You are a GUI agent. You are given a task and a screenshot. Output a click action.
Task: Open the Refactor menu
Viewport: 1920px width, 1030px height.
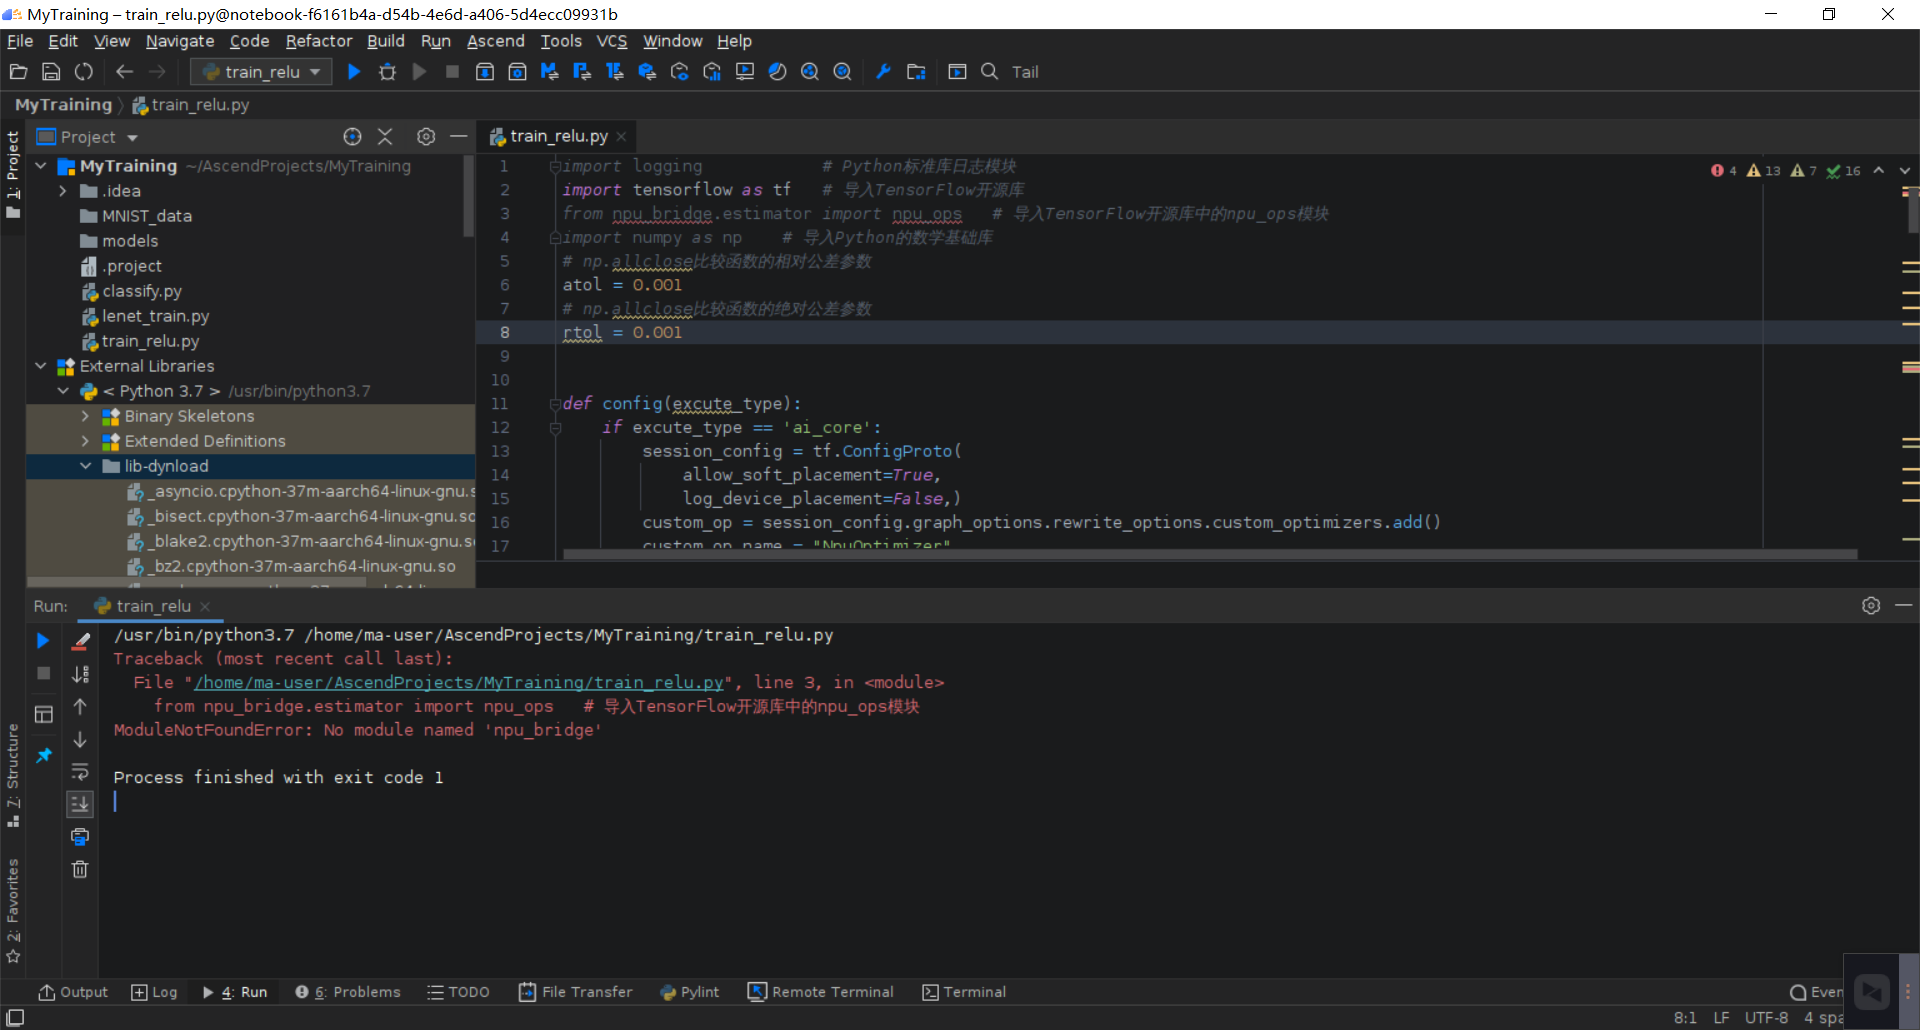[319, 41]
